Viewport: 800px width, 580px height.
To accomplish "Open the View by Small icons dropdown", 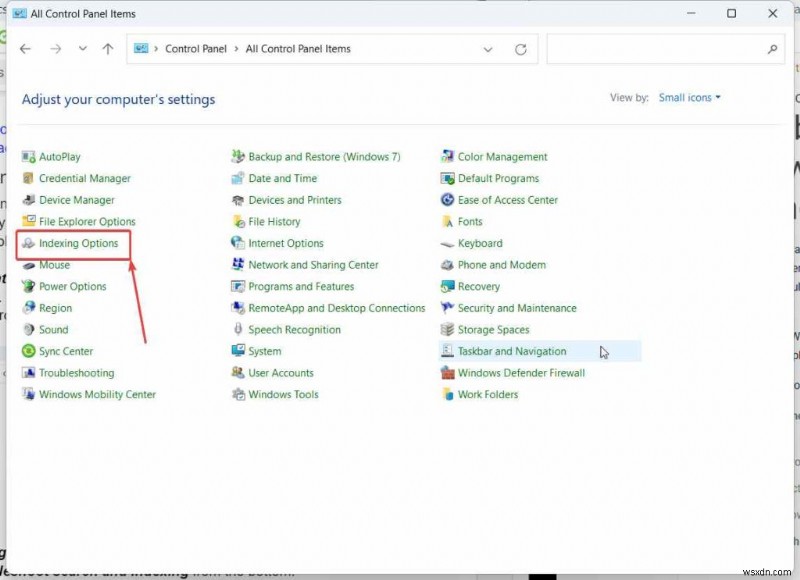I will pos(689,97).
